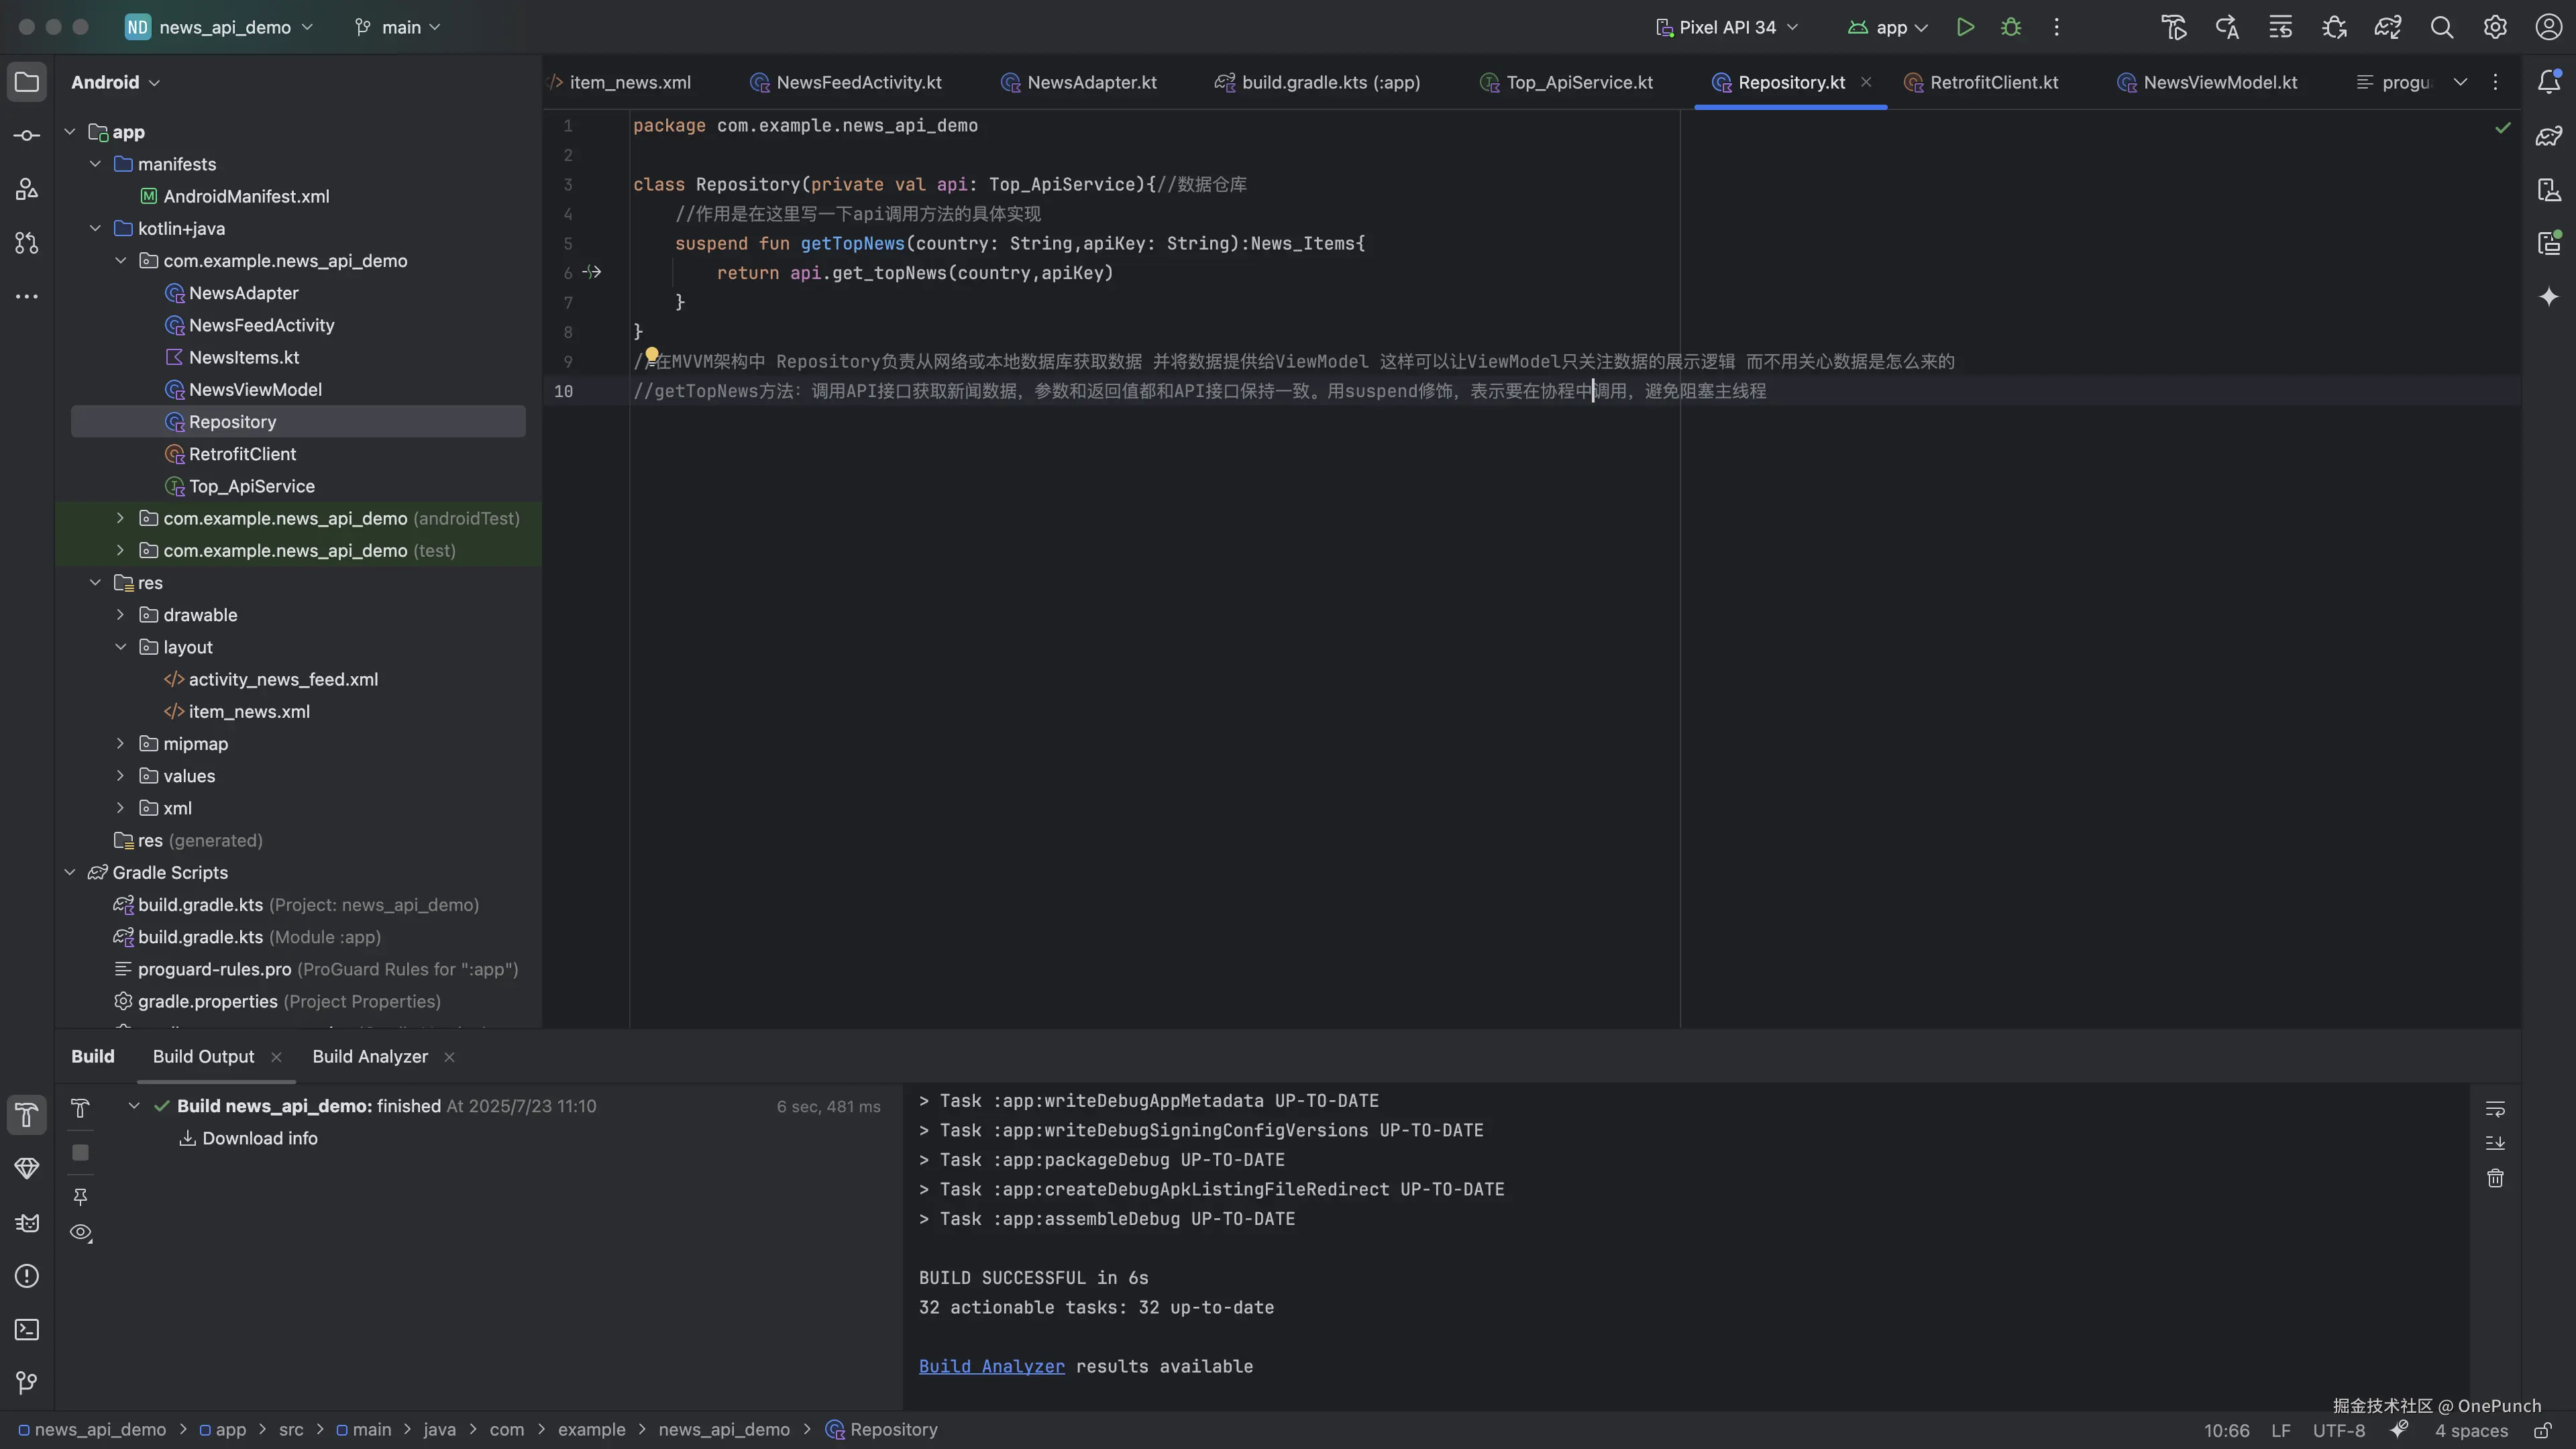Click the Debug app bug icon

pyautogui.click(x=2011, y=27)
